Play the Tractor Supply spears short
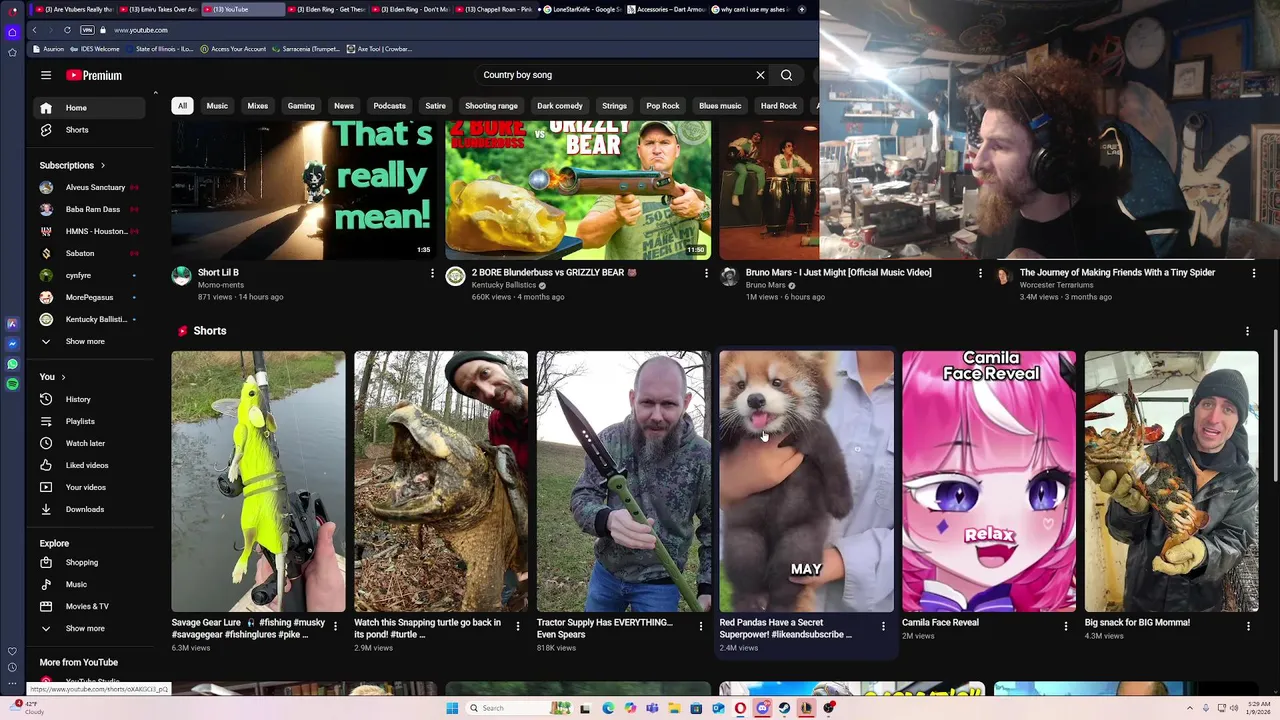The height and width of the screenshot is (720, 1280). tap(623, 481)
